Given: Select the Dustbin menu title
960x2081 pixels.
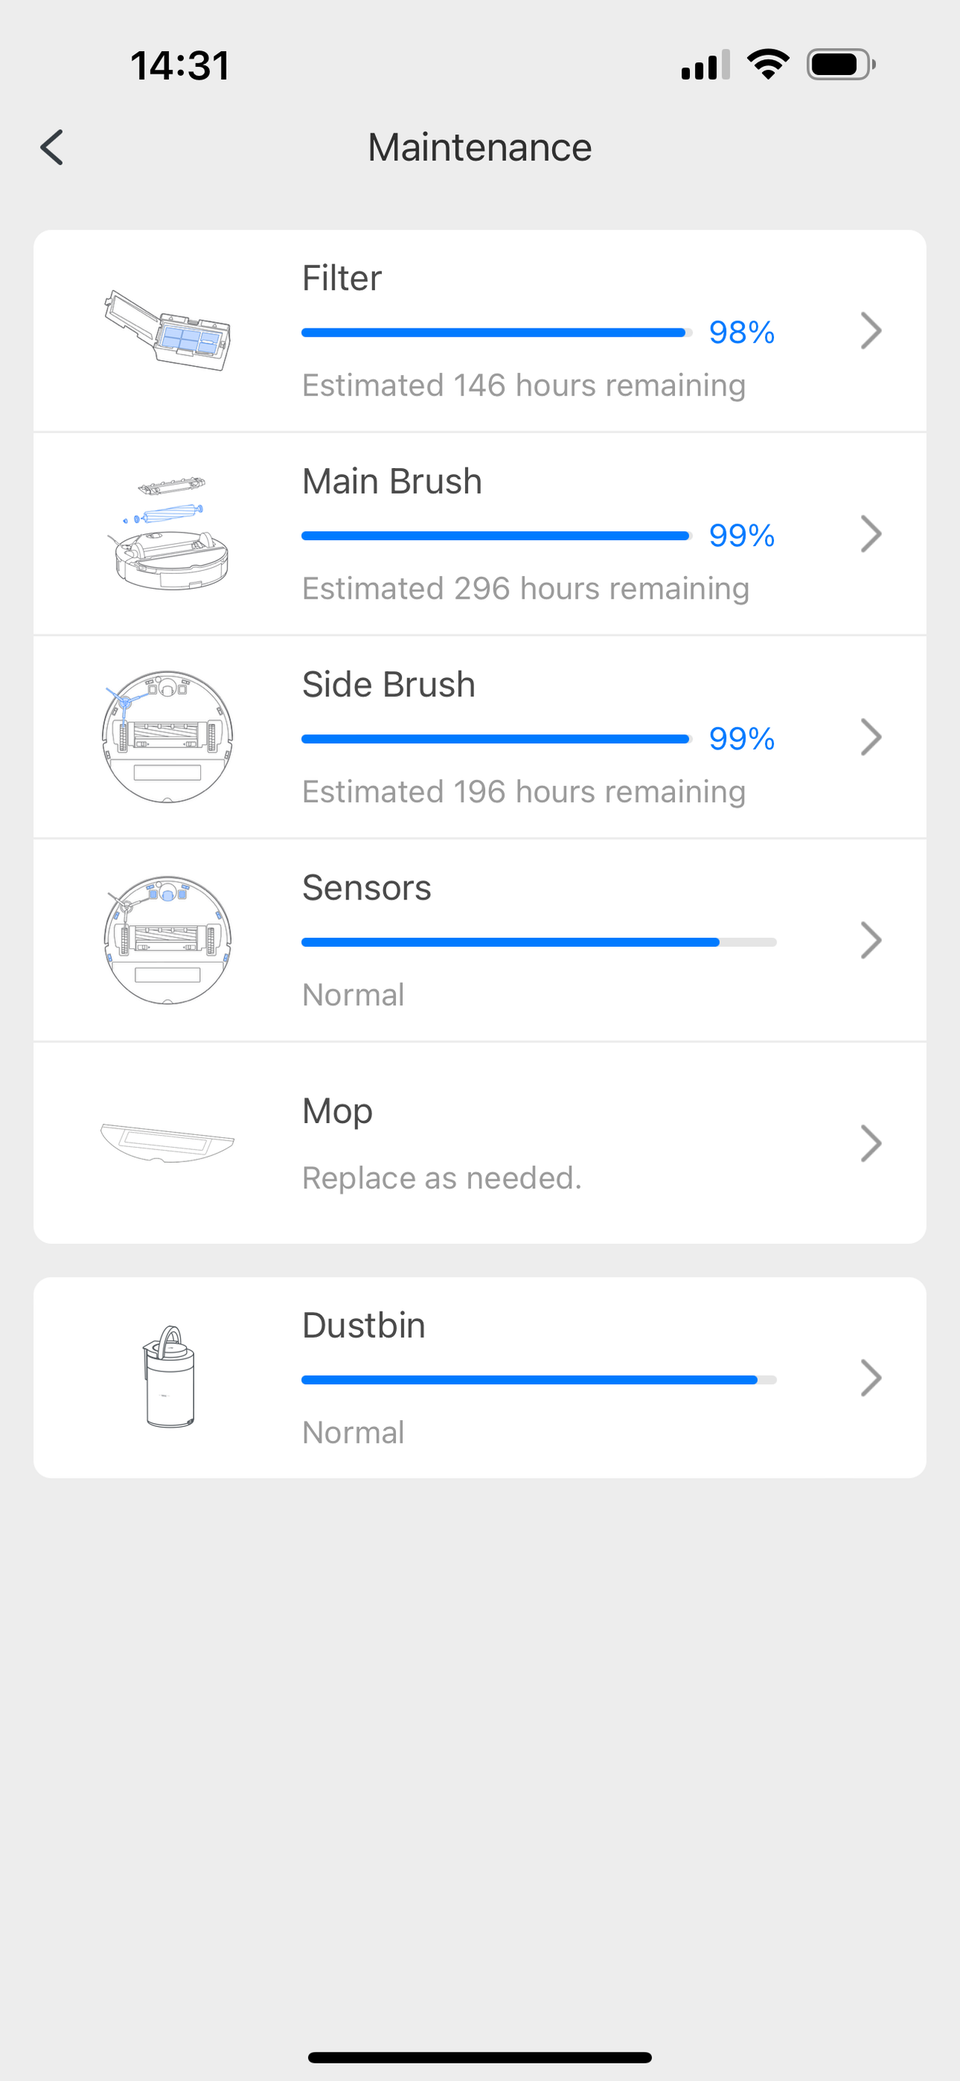Looking at the screenshot, I should (364, 1325).
